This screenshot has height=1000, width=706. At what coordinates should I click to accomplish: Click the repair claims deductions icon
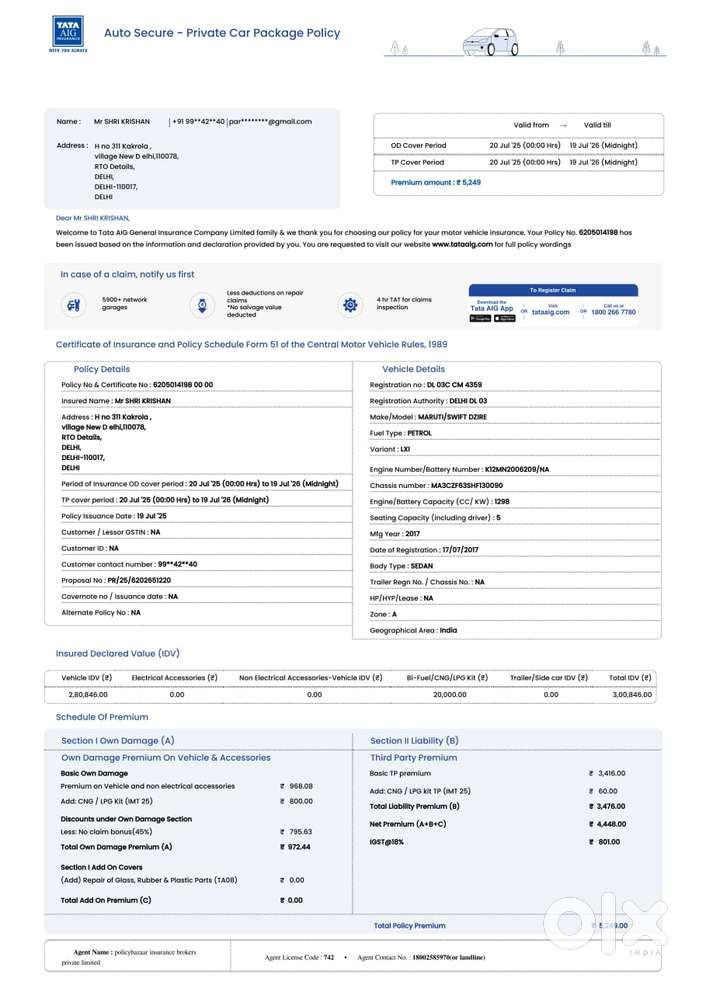point(202,304)
